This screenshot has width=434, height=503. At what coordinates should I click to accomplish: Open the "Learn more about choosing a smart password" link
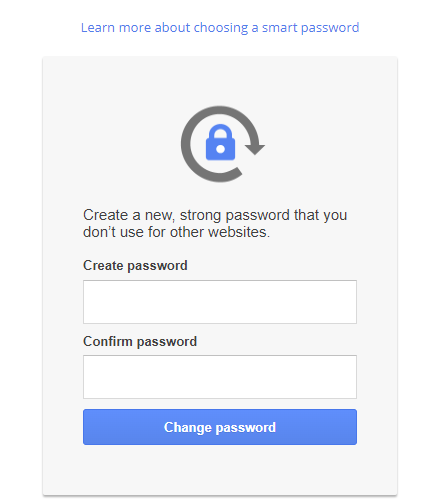[x=220, y=28]
